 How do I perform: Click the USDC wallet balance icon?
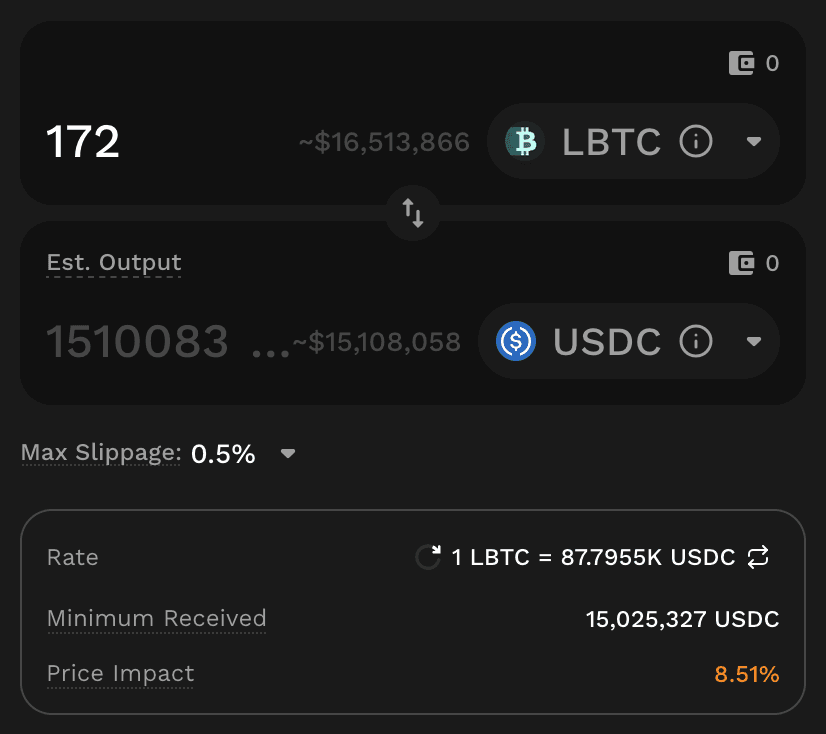[x=741, y=264]
